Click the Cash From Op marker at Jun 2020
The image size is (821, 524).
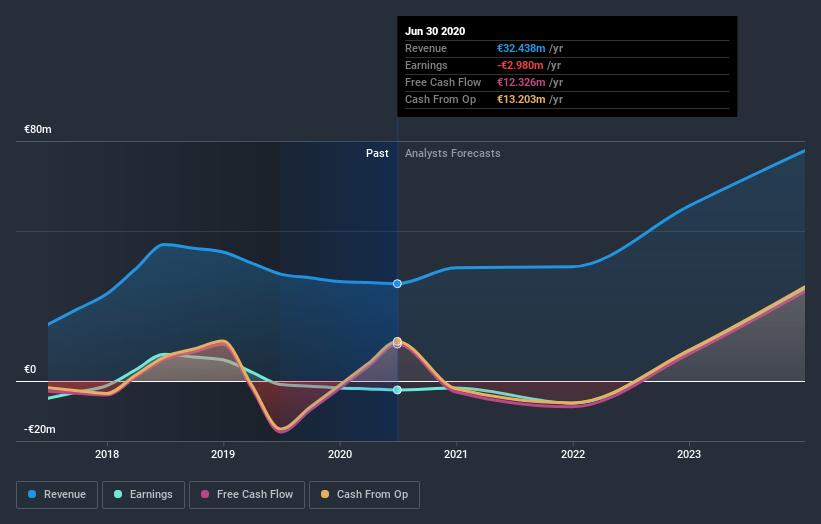(x=397, y=341)
